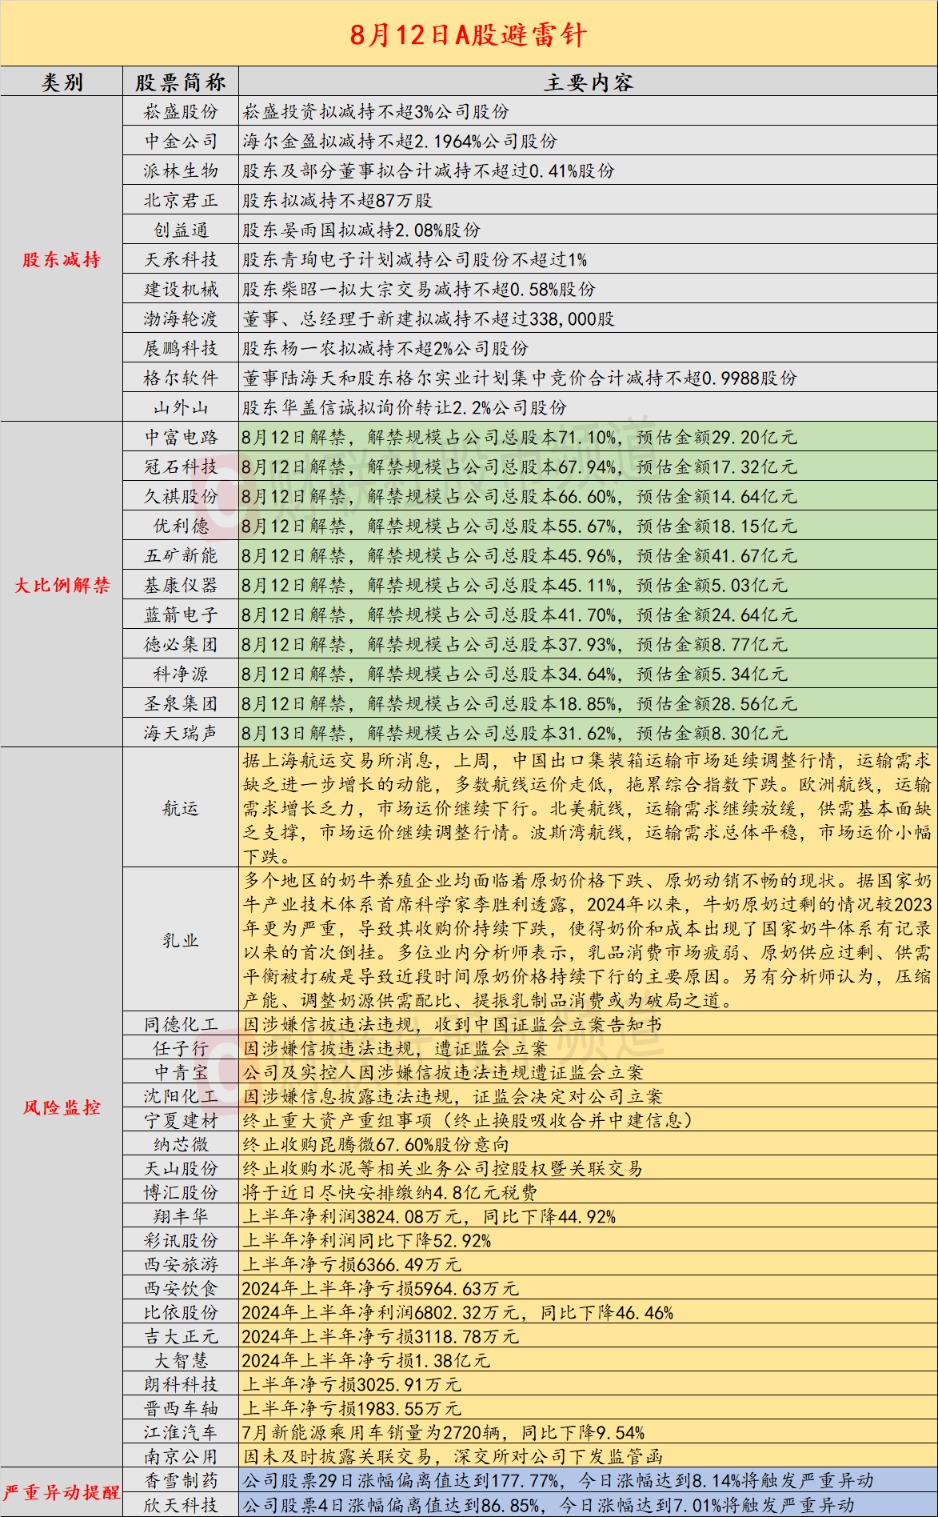Click the '乳业' sector cell

(180, 940)
